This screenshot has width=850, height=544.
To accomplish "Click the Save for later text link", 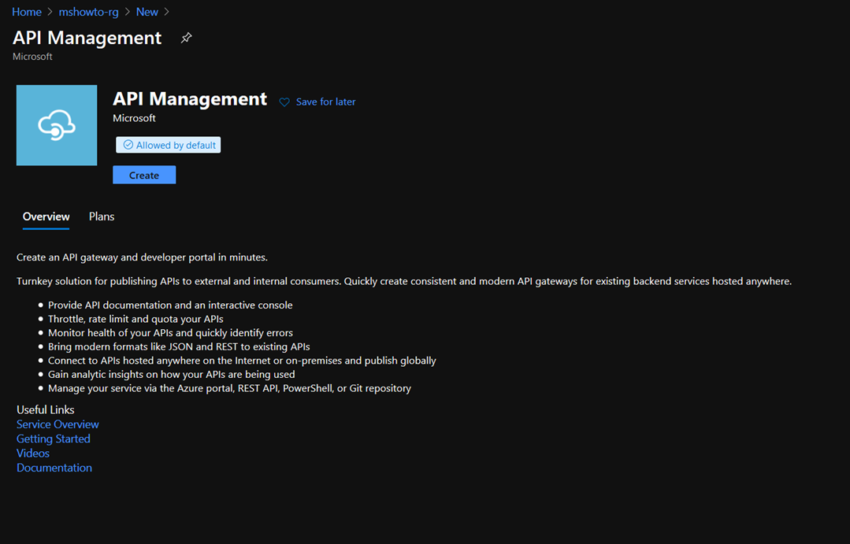I will click(x=325, y=102).
